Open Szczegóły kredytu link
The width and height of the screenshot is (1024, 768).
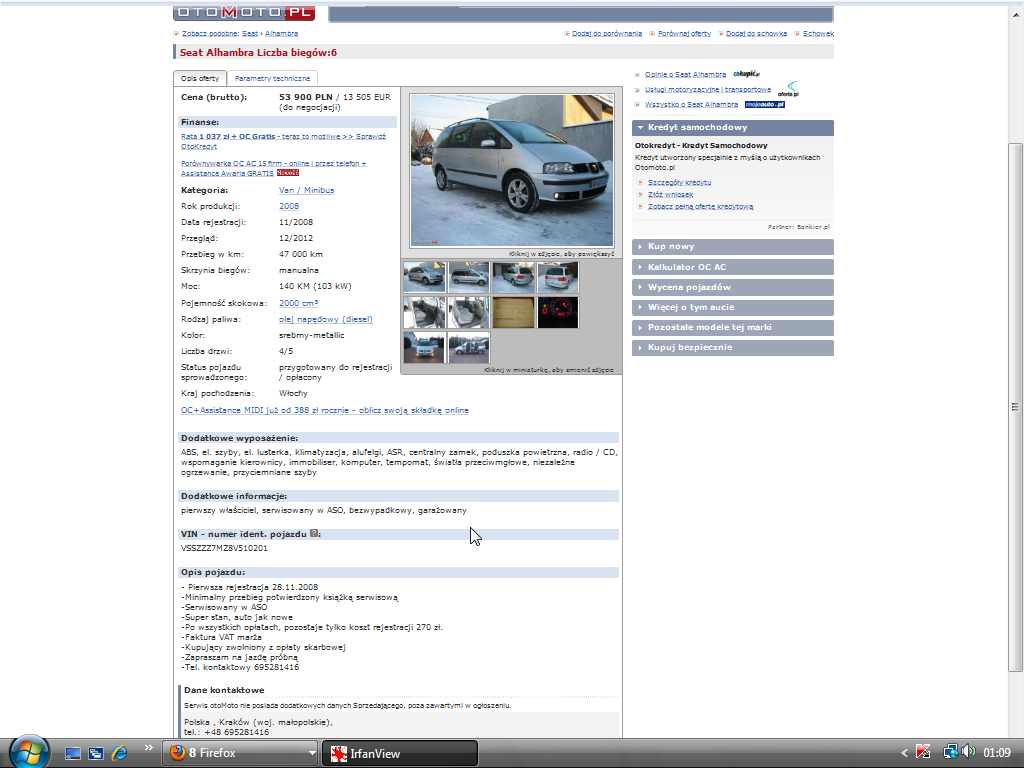[679, 182]
